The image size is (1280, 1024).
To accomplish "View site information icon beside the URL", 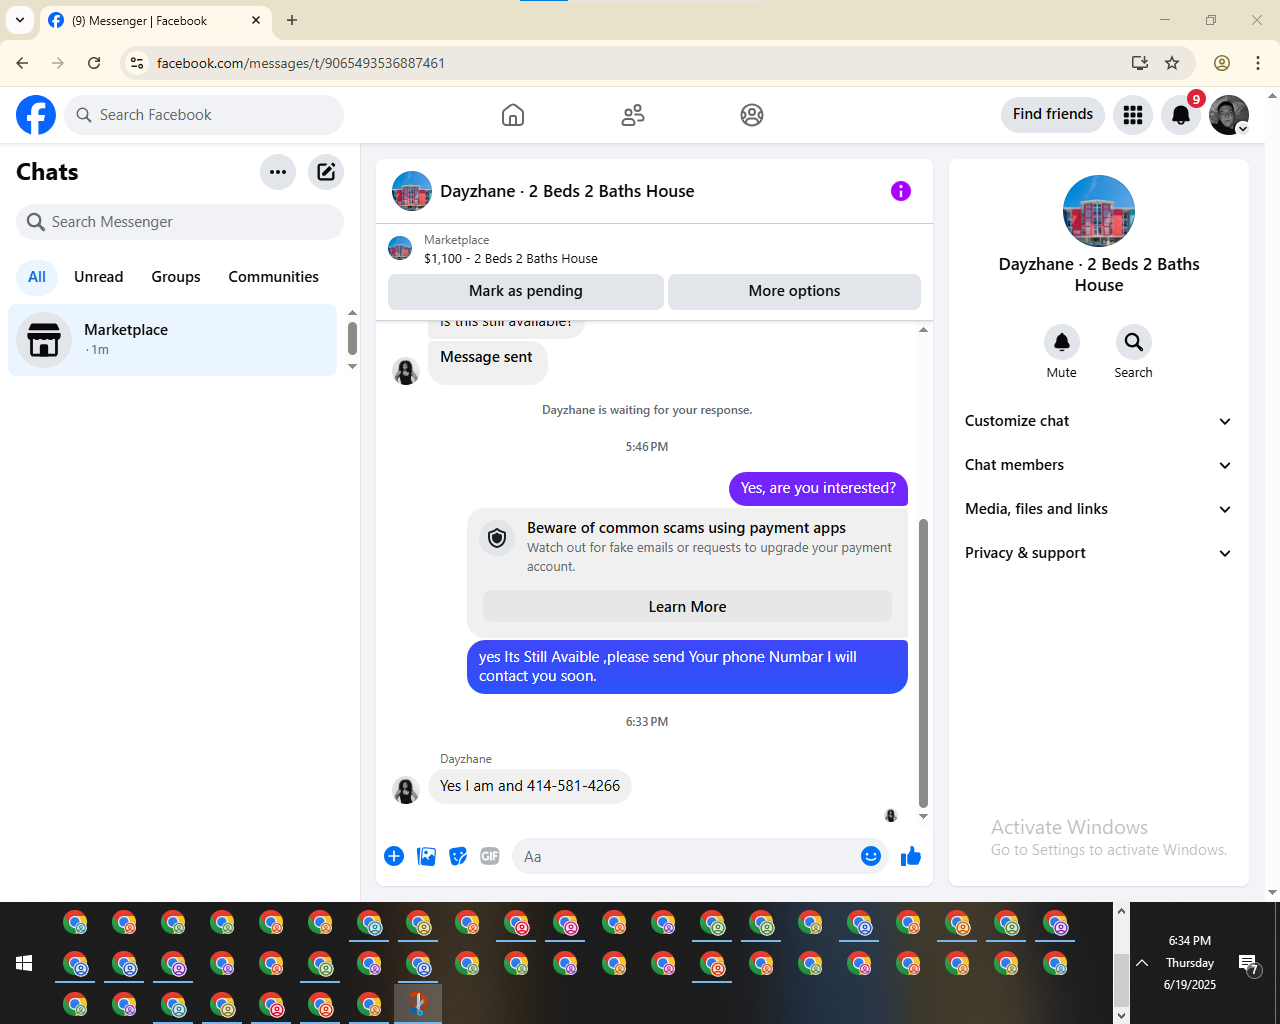I will tap(137, 63).
